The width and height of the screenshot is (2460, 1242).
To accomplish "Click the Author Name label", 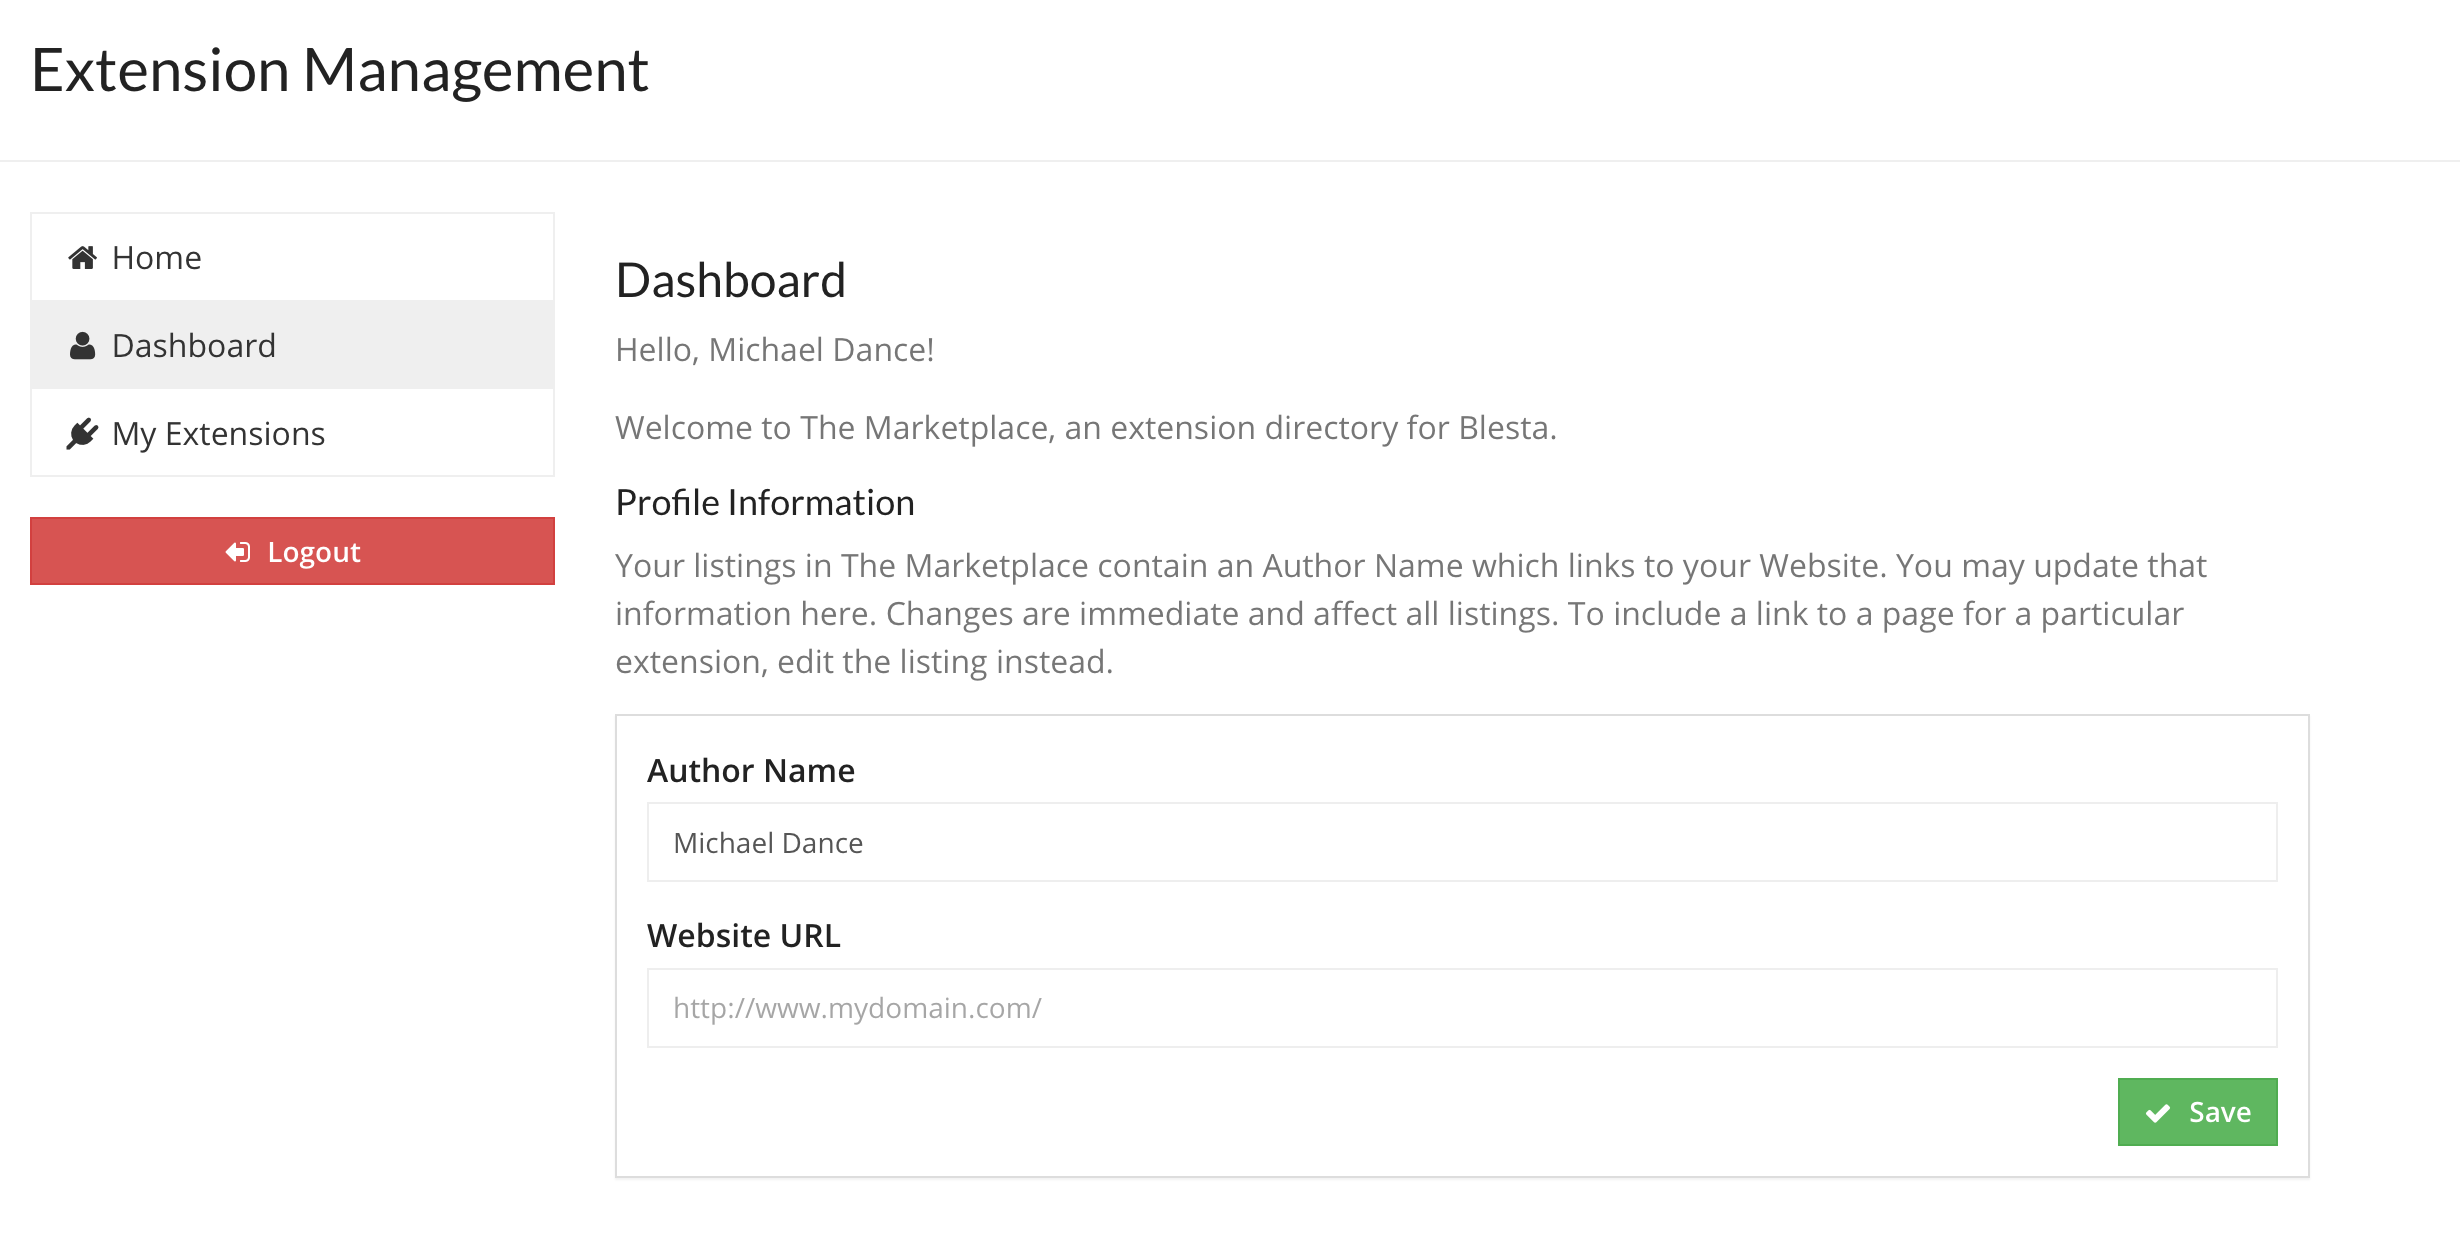I will tap(750, 771).
